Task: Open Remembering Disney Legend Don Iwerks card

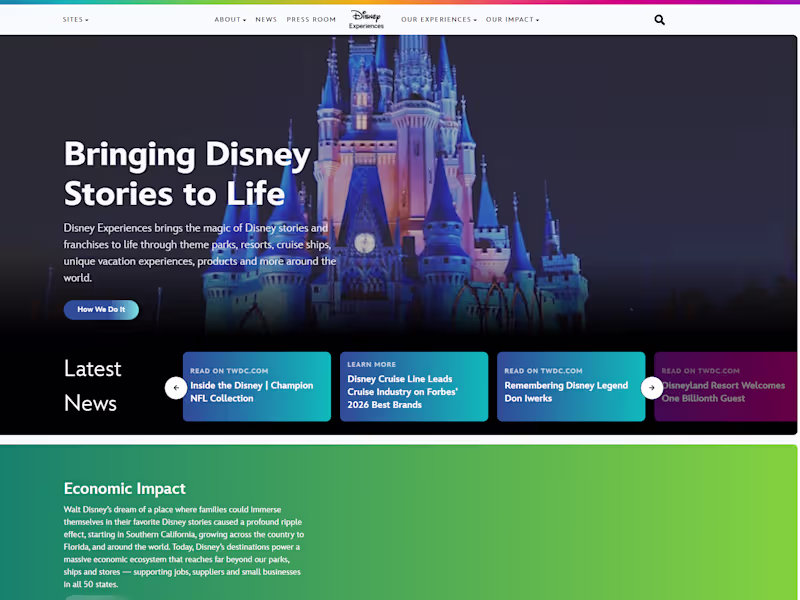Action: click(x=571, y=387)
